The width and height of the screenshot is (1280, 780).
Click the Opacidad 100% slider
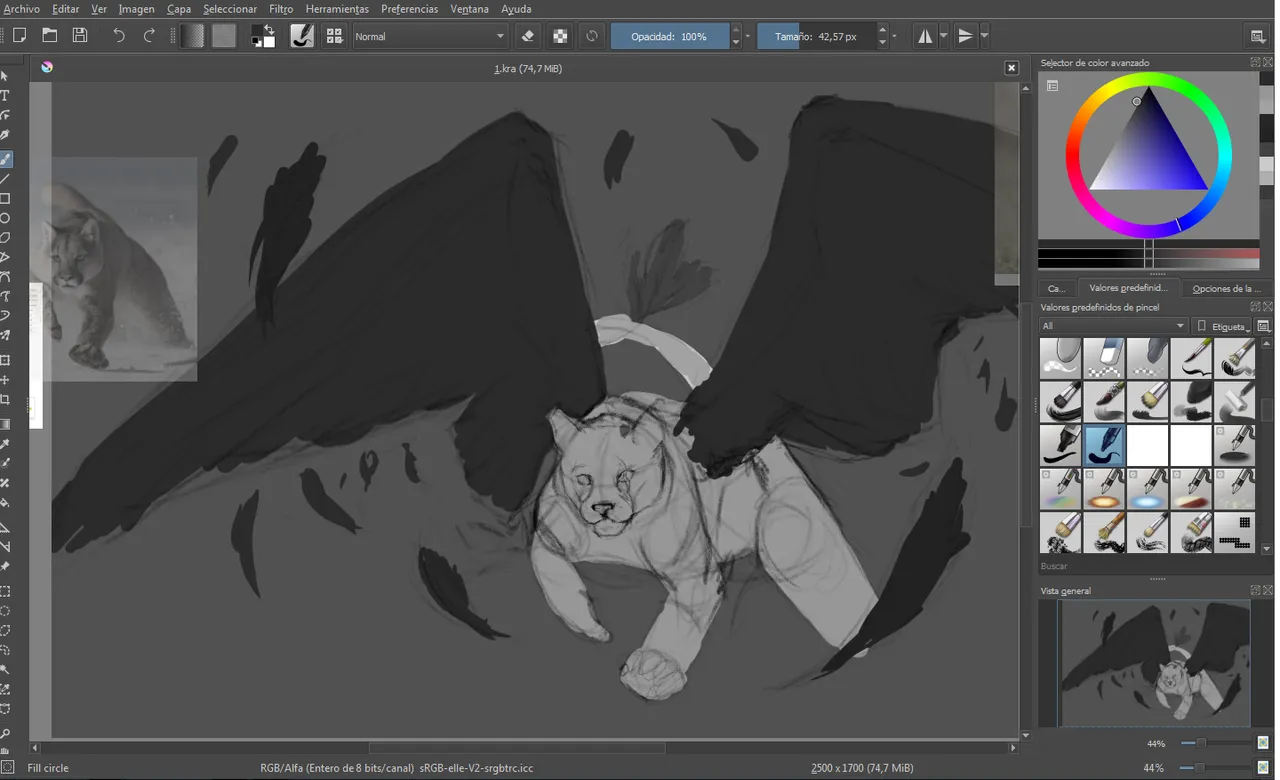pos(670,36)
